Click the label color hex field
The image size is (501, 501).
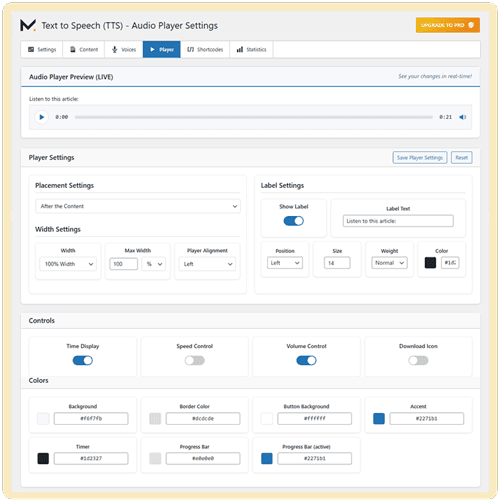click(x=450, y=263)
